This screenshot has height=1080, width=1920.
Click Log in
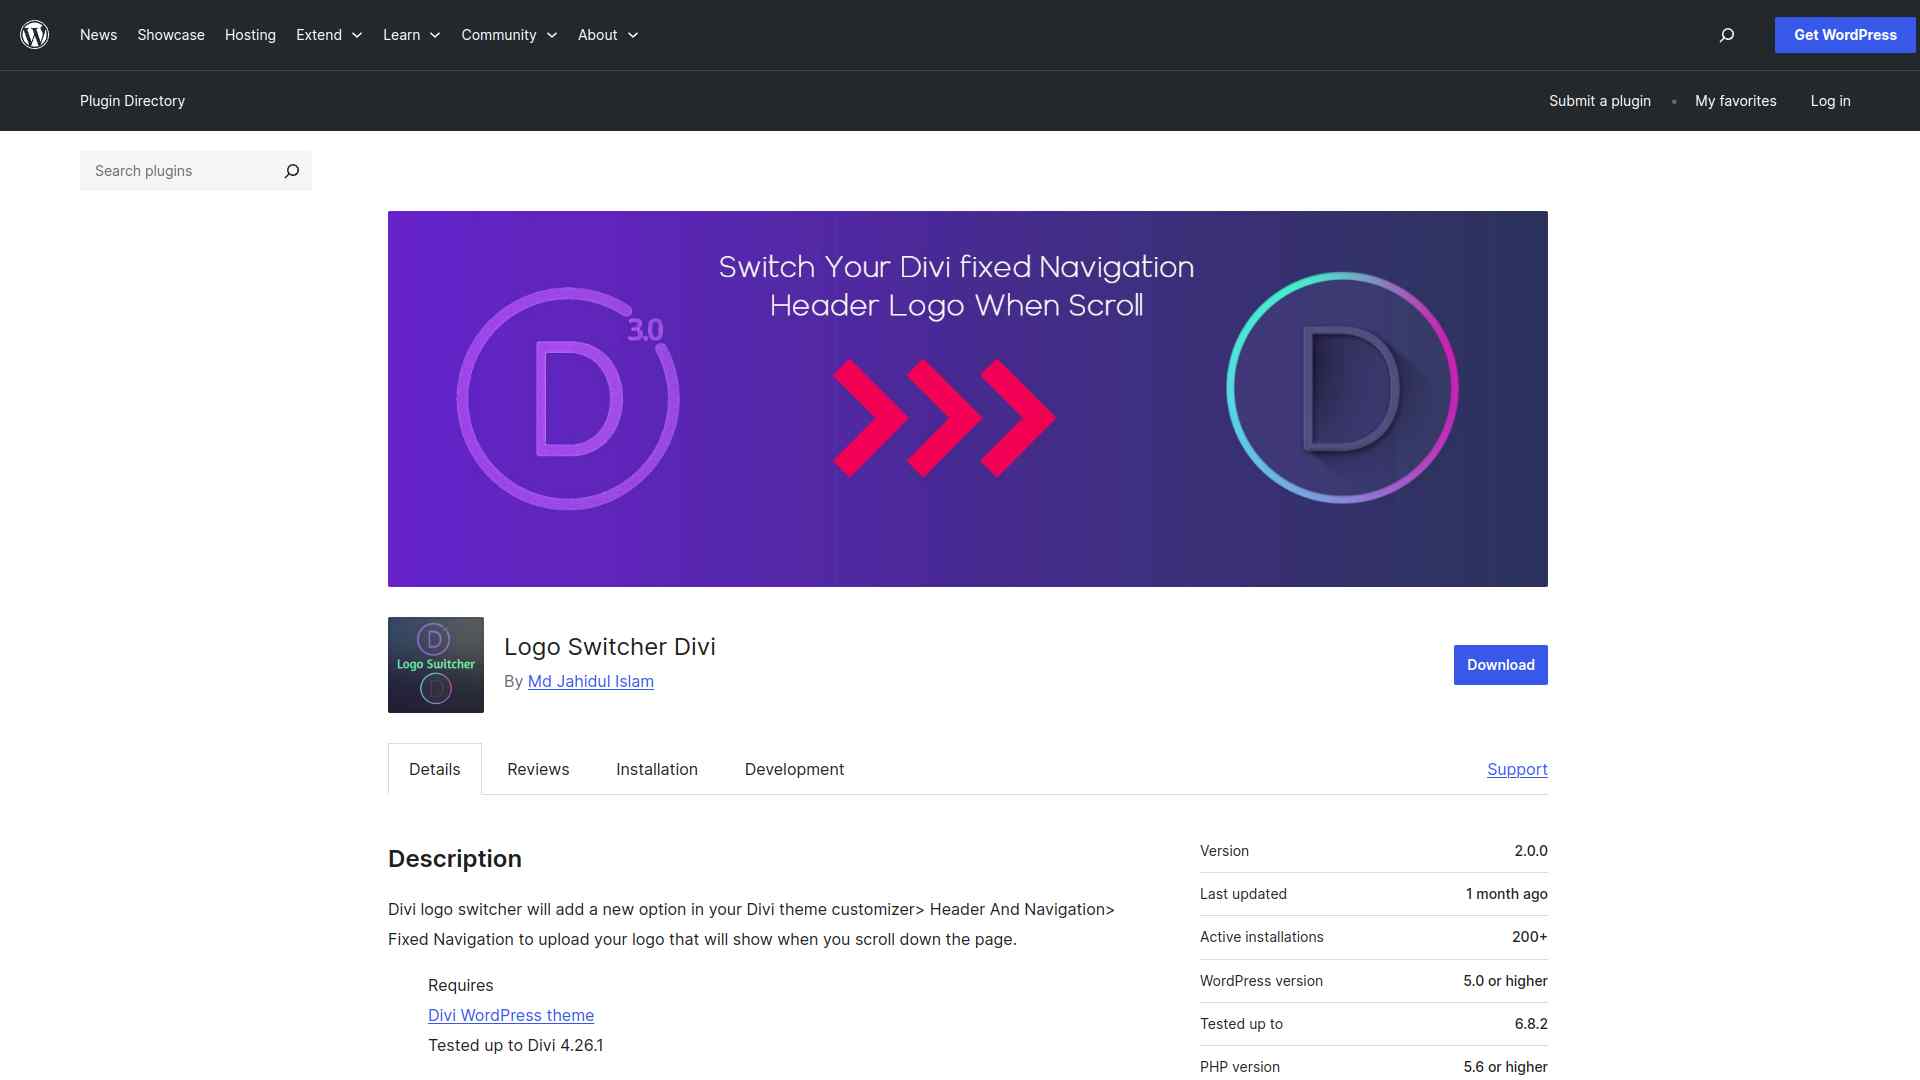point(1830,101)
